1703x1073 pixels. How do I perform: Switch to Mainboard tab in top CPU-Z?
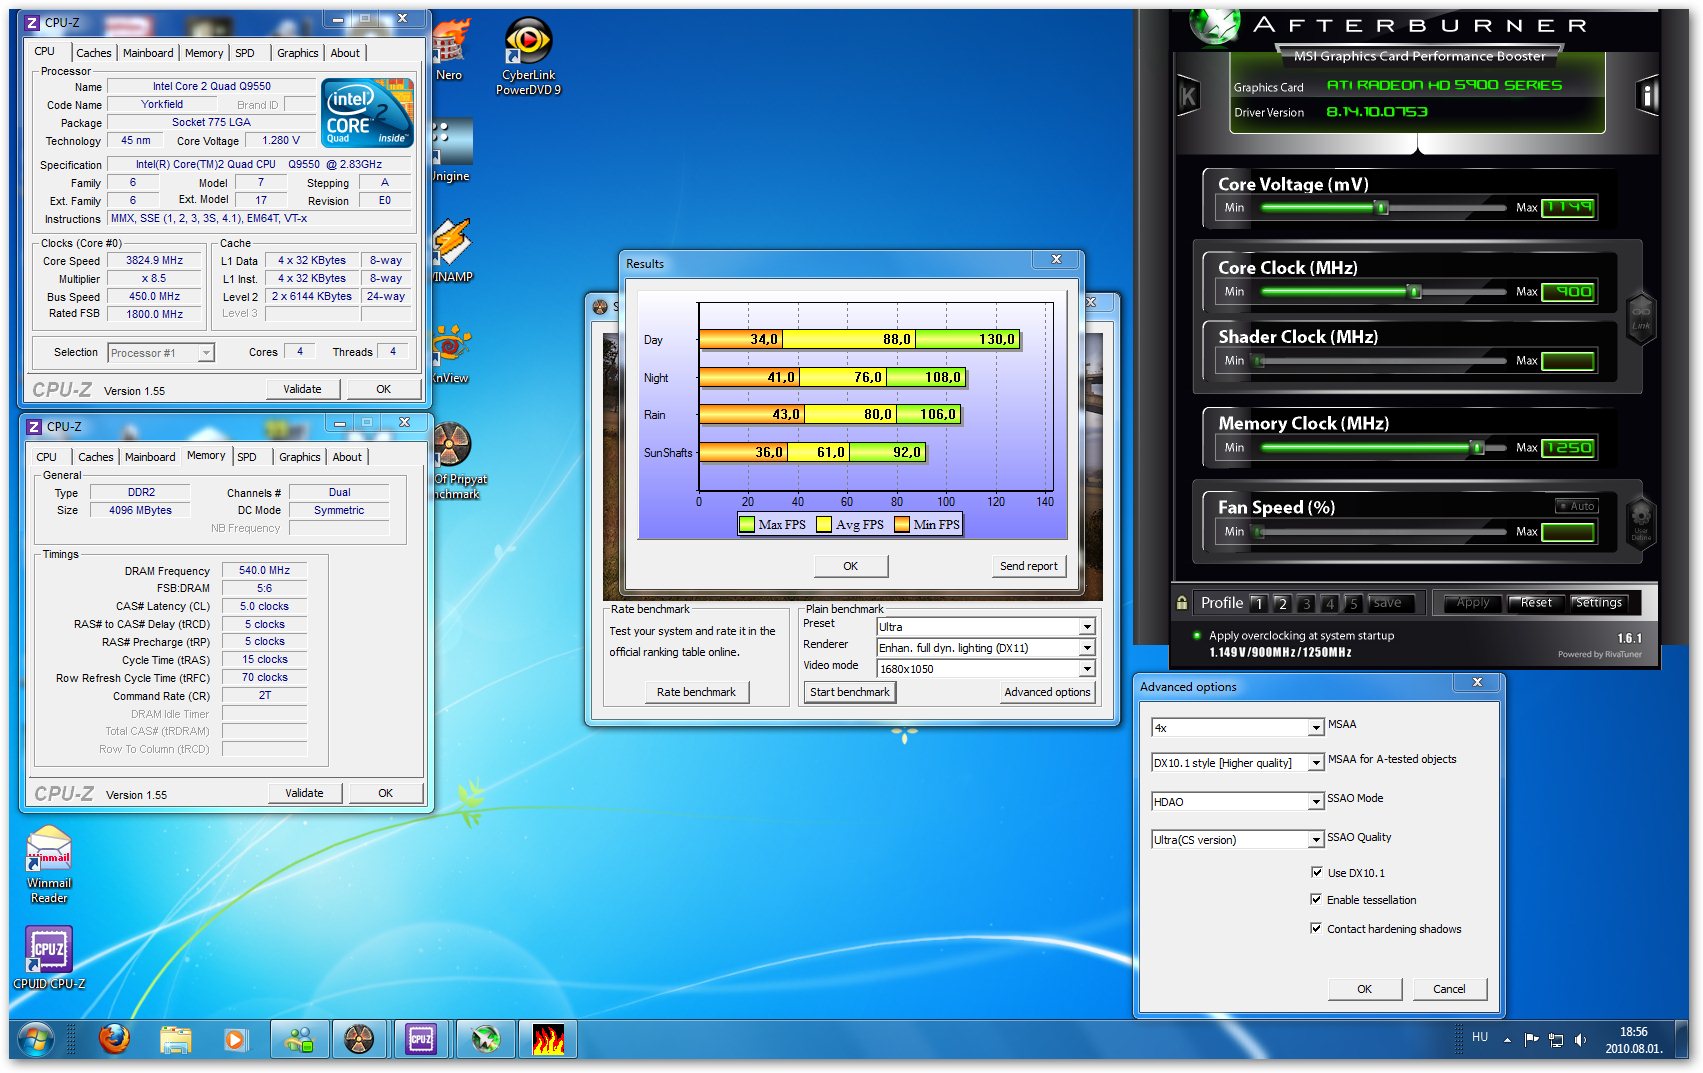pos(148,53)
